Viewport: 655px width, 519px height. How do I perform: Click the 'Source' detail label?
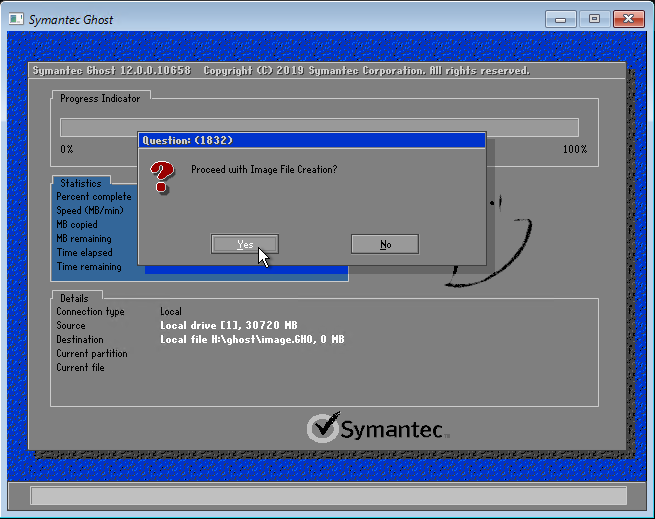[x=71, y=326]
